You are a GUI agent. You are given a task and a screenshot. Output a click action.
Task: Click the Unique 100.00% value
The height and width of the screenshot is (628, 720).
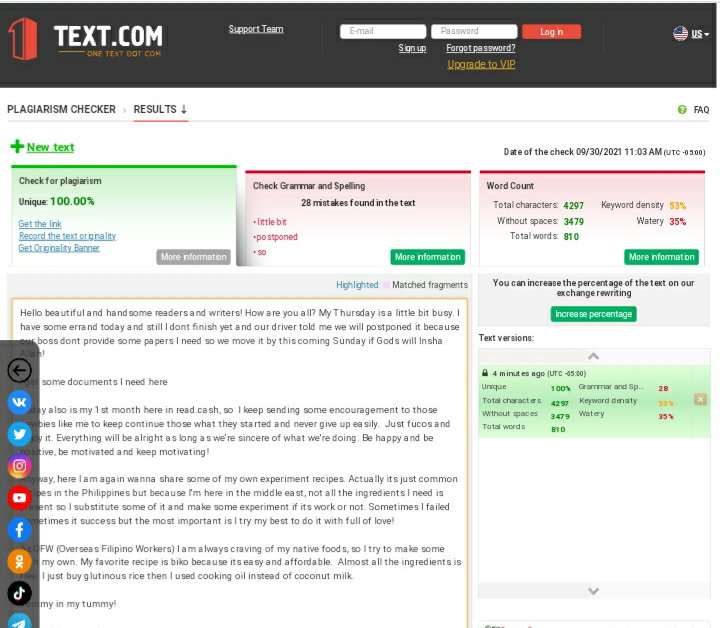click(72, 201)
